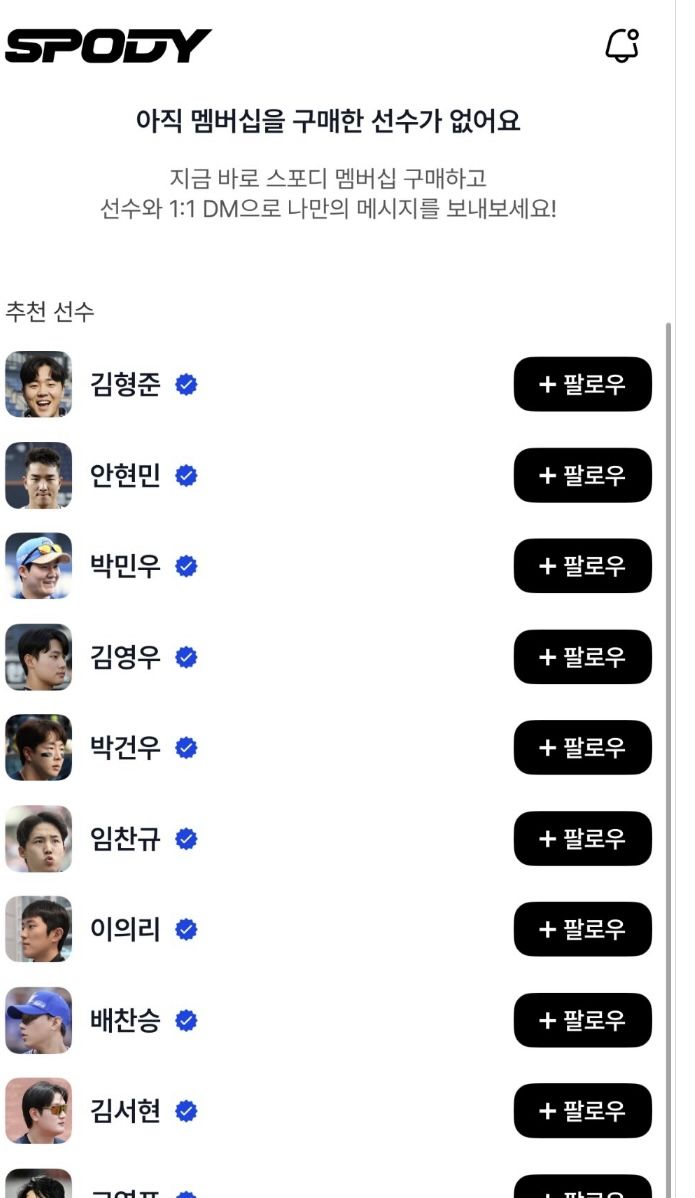The height and width of the screenshot is (1198, 695).
Task: Follow player 이의리
Action: (x=582, y=929)
